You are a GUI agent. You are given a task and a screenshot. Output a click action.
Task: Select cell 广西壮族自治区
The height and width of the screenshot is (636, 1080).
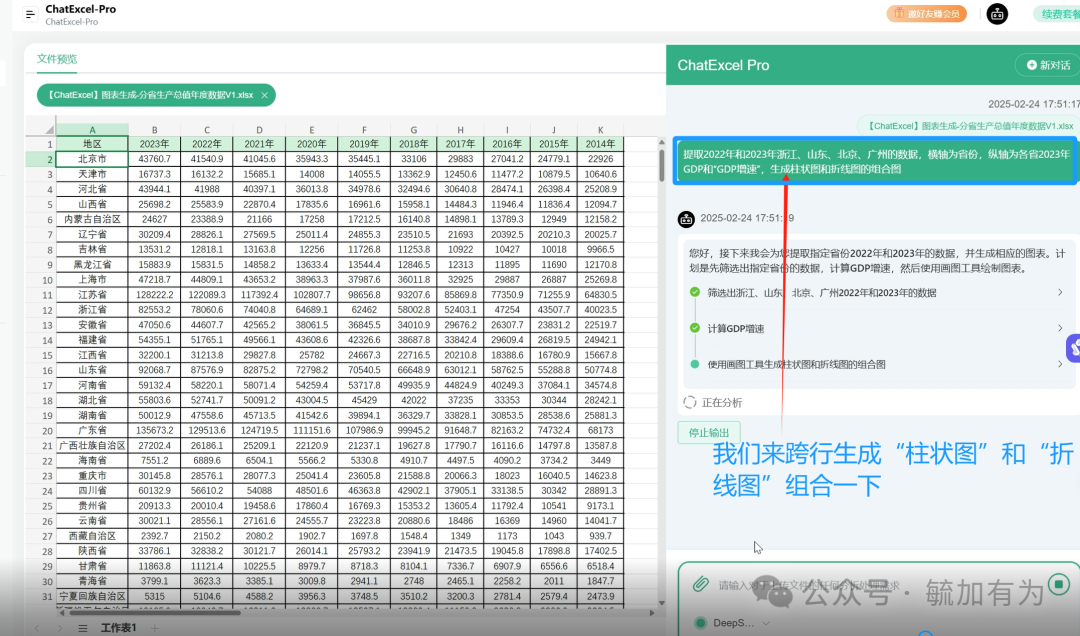(x=92, y=446)
